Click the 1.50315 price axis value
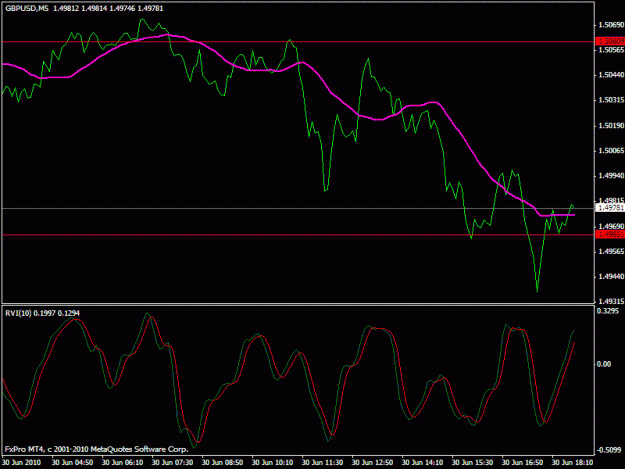The image size is (625, 469). (x=611, y=100)
